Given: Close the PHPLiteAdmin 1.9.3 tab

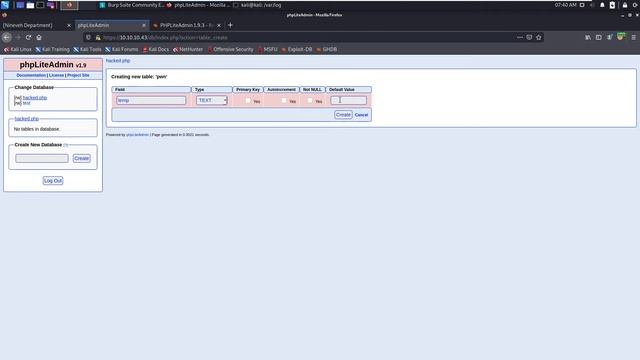Looking at the screenshot, I should tap(219, 25).
